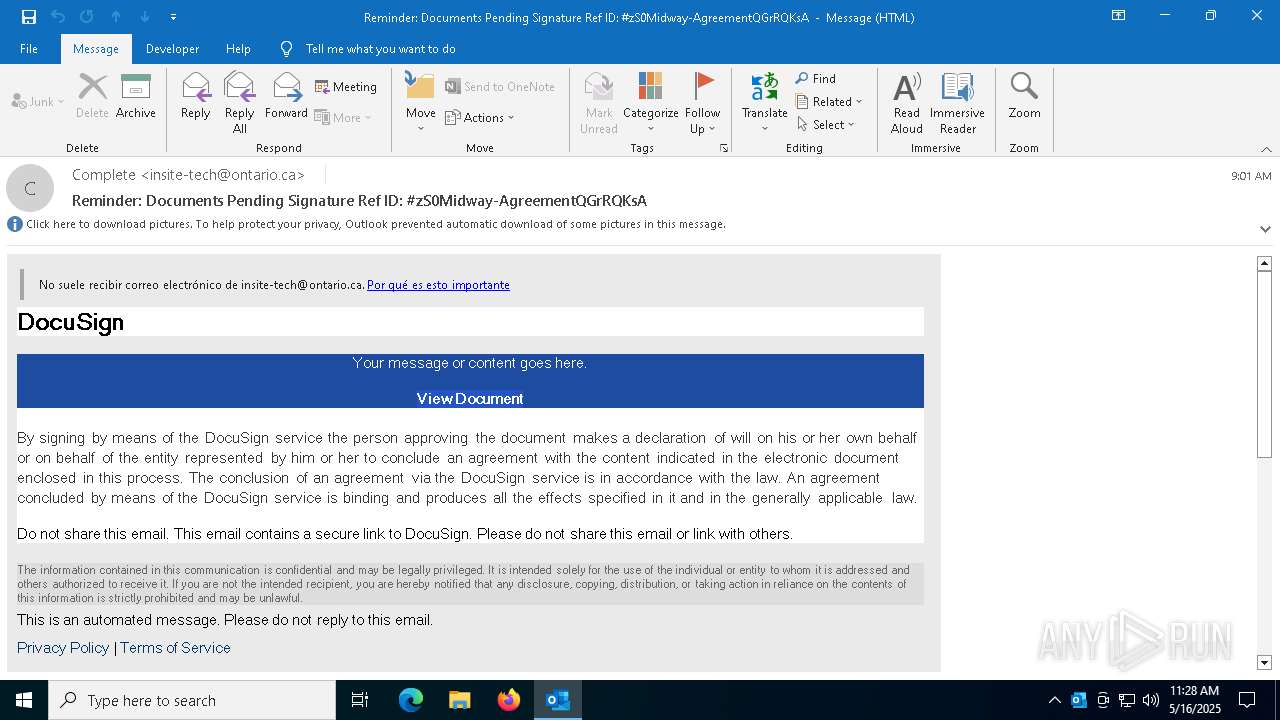Open the Terms of Service link
Viewport: 1280px width, 720px height.
pos(175,648)
